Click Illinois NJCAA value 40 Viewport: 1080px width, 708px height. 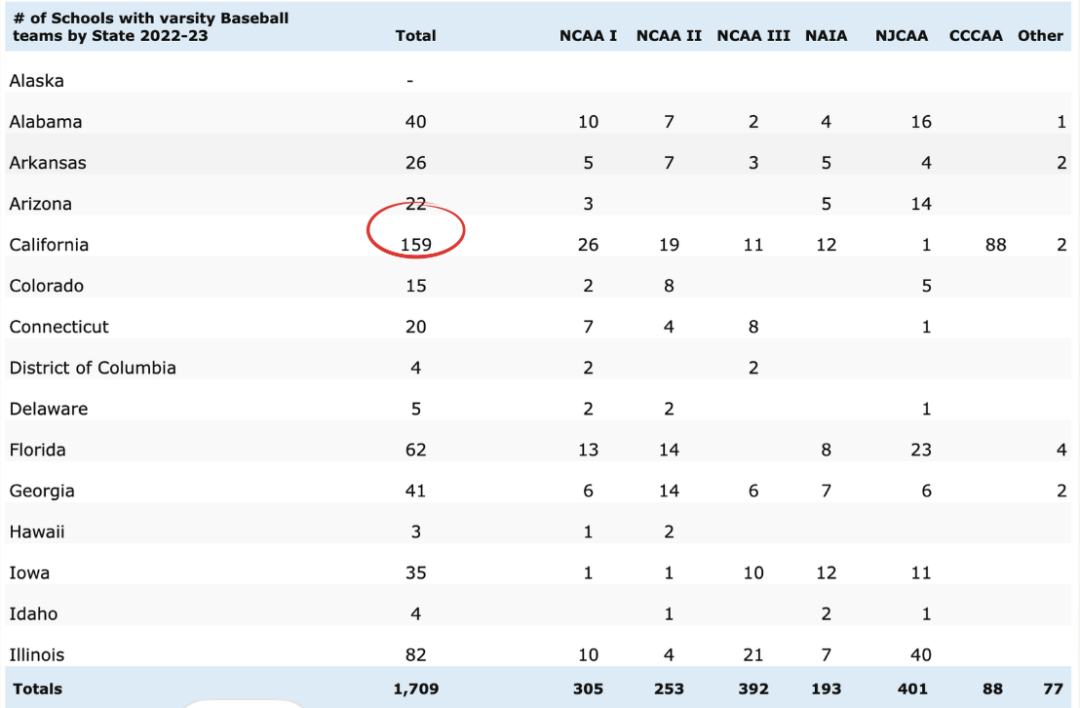click(x=921, y=655)
